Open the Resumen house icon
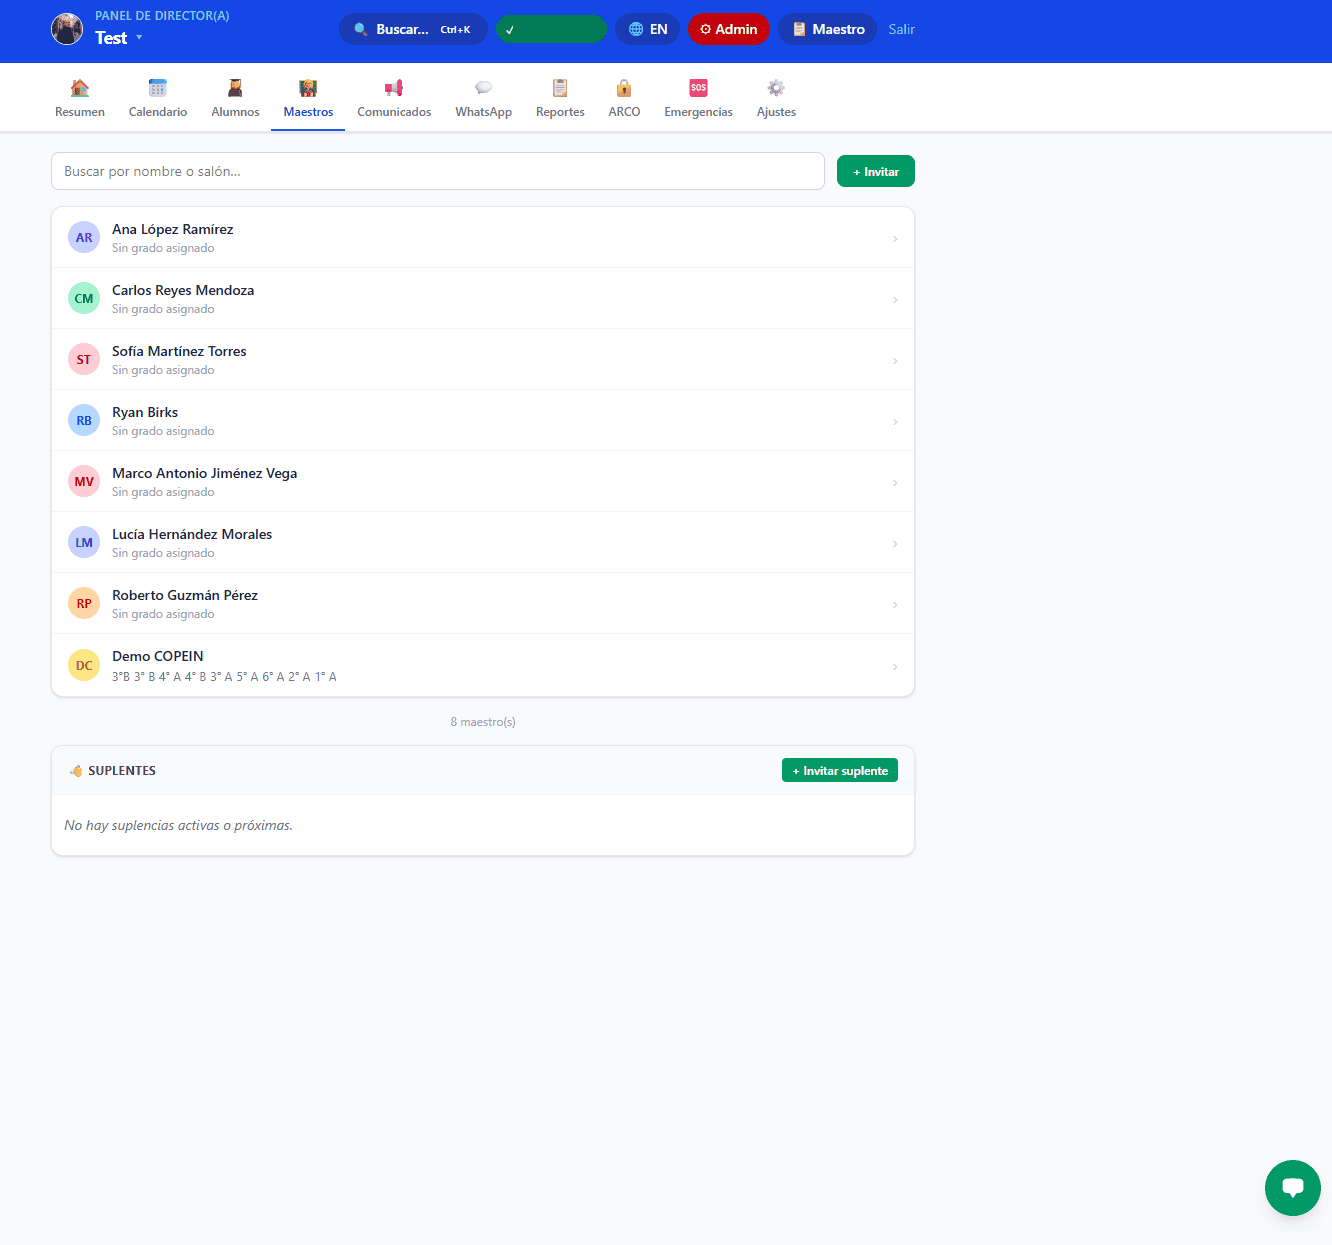 (x=80, y=88)
